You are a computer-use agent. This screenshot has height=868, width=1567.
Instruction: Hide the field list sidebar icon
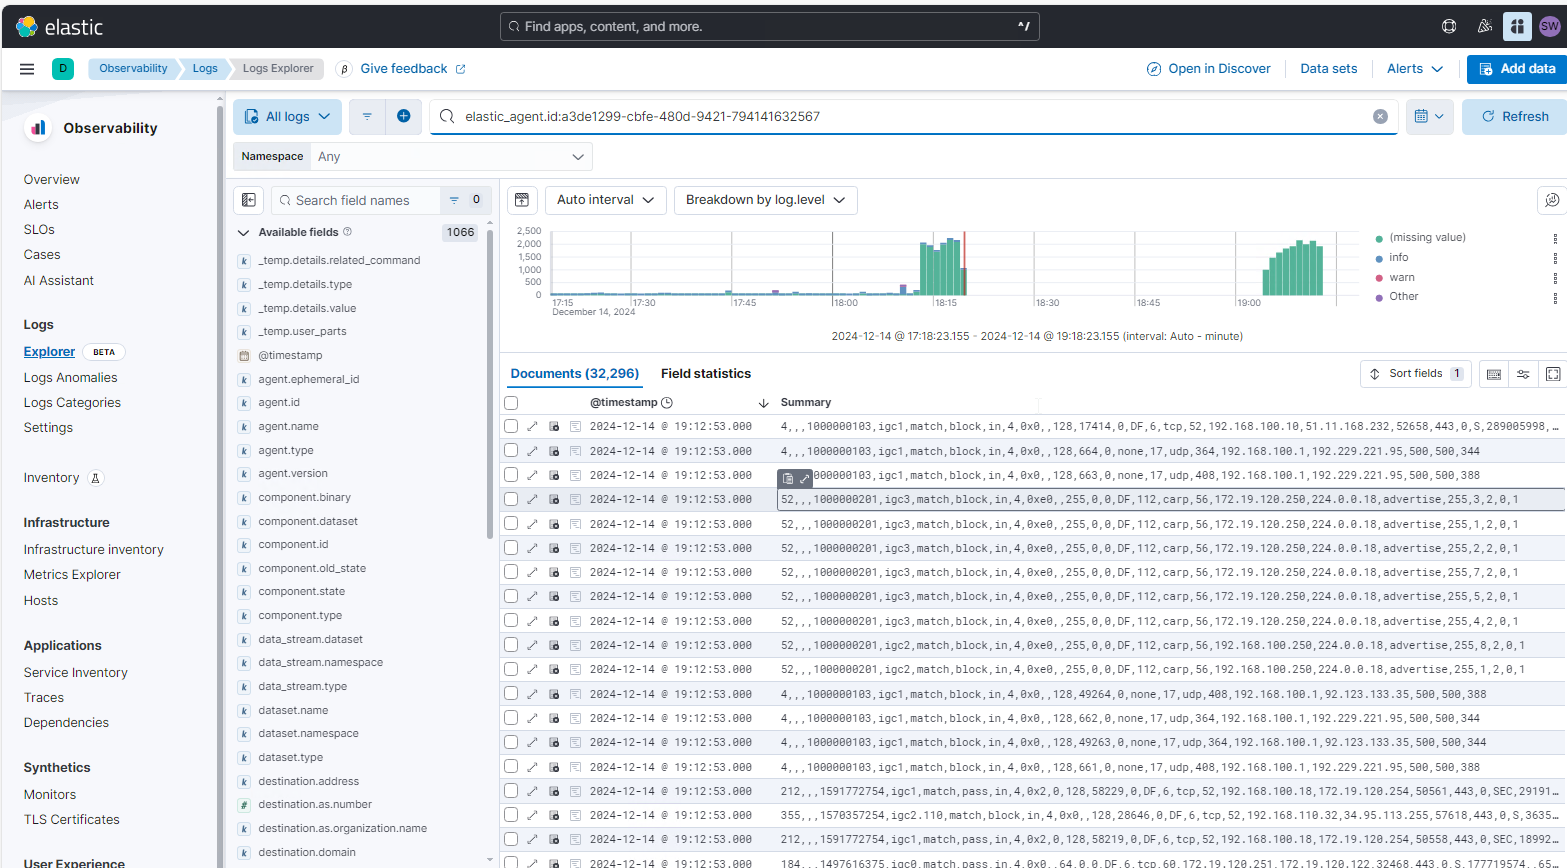248,200
